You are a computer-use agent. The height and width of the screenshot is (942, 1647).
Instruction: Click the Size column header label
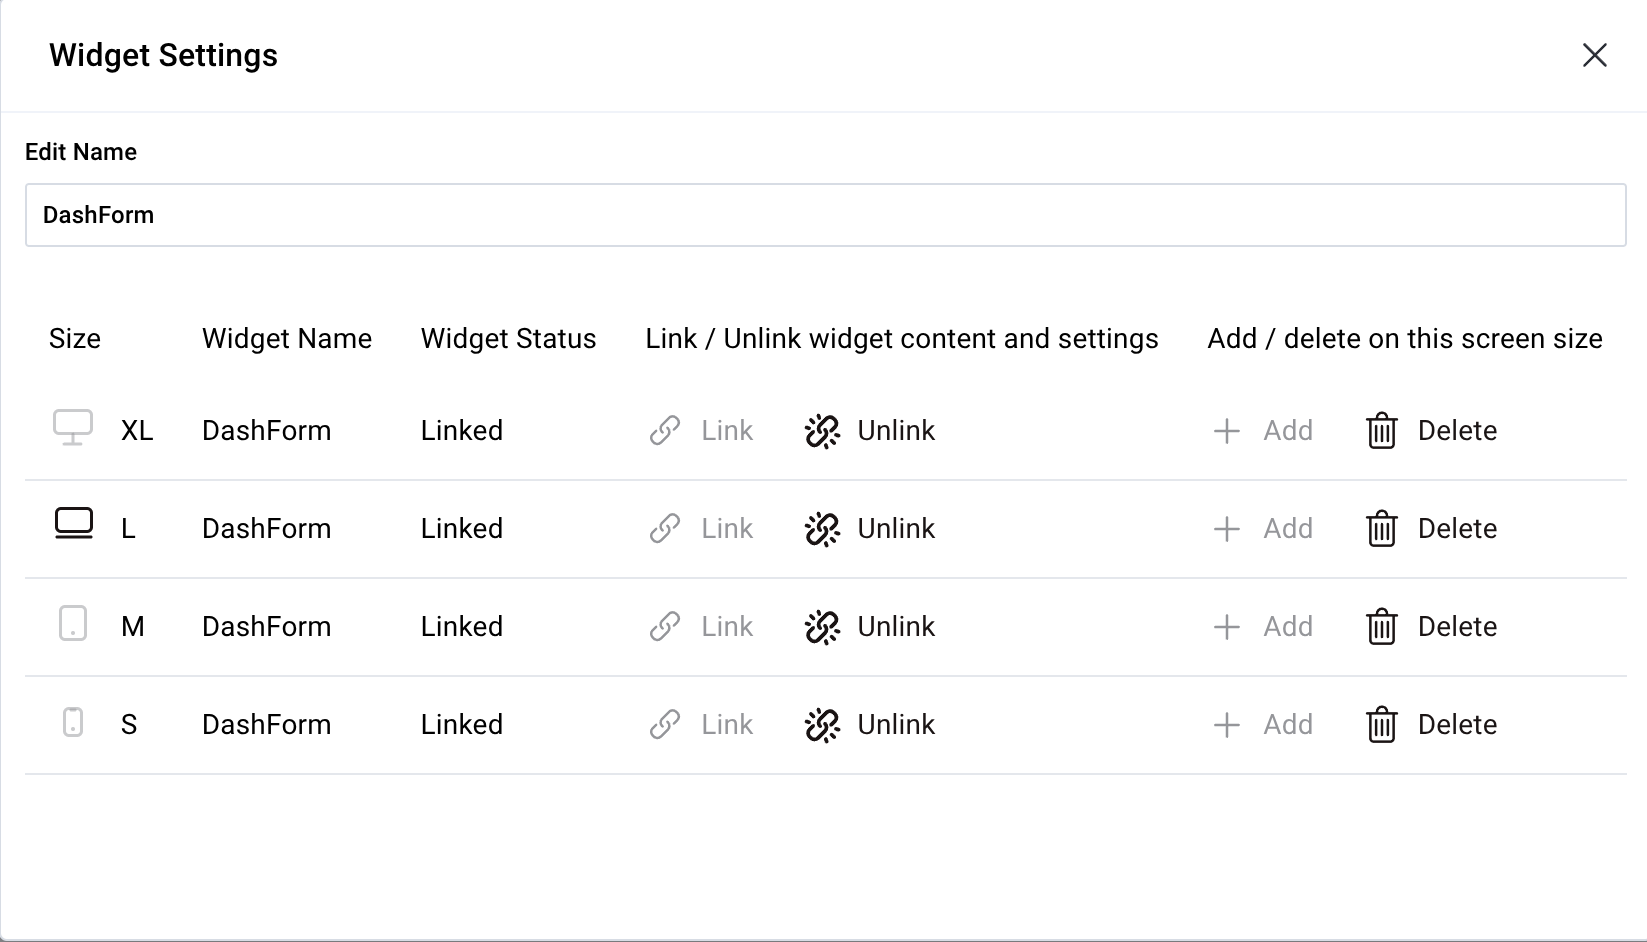tap(74, 338)
